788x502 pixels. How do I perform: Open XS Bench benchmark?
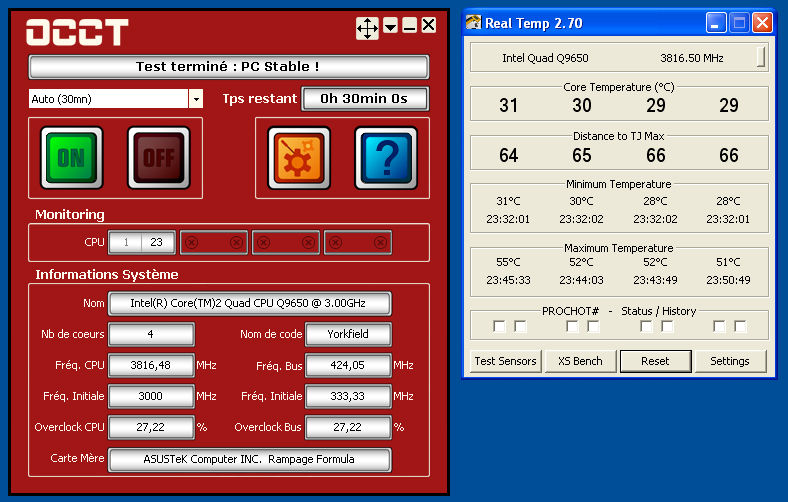coord(580,361)
